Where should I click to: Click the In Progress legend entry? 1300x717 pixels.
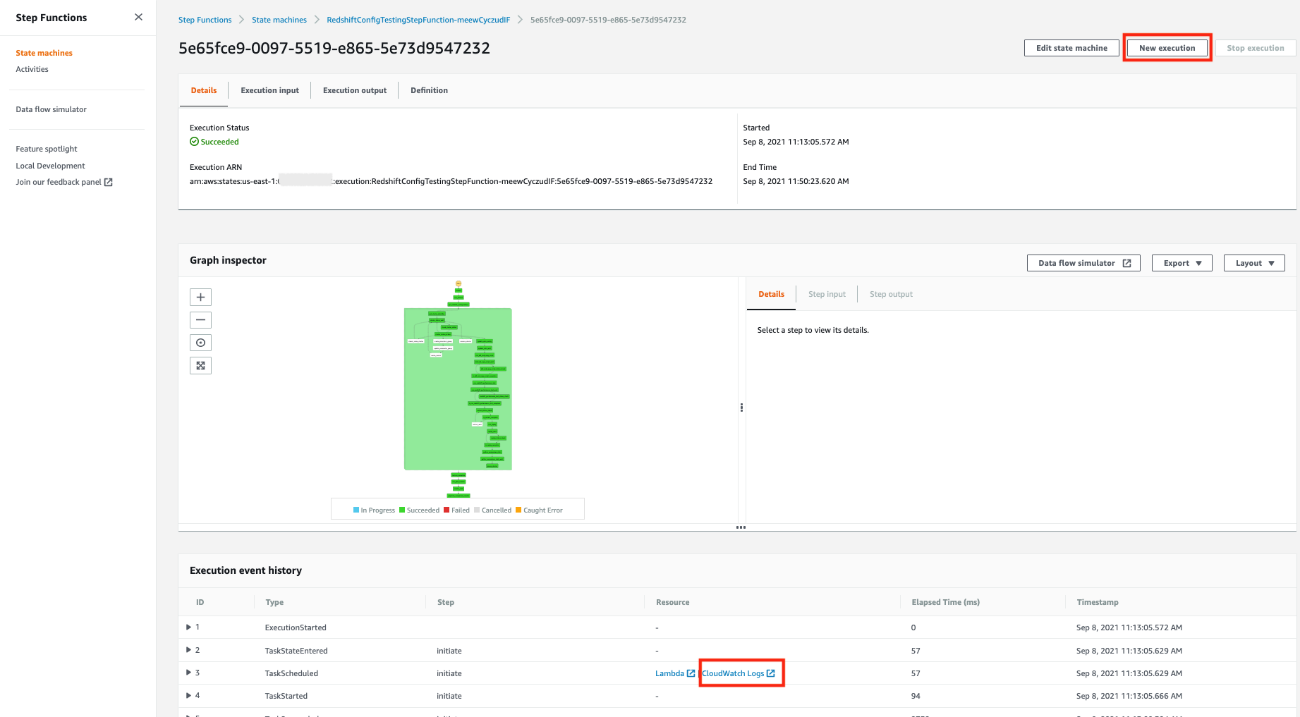[x=374, y=510]
